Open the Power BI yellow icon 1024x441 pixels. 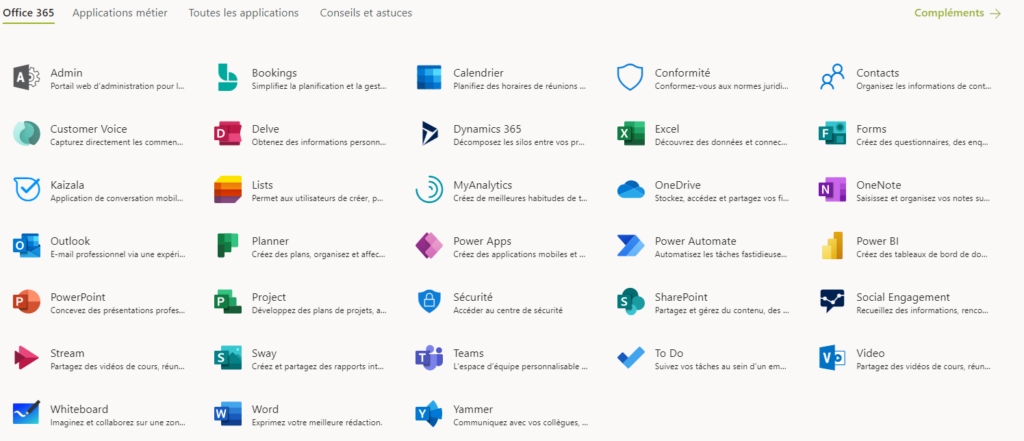[832, 246]
